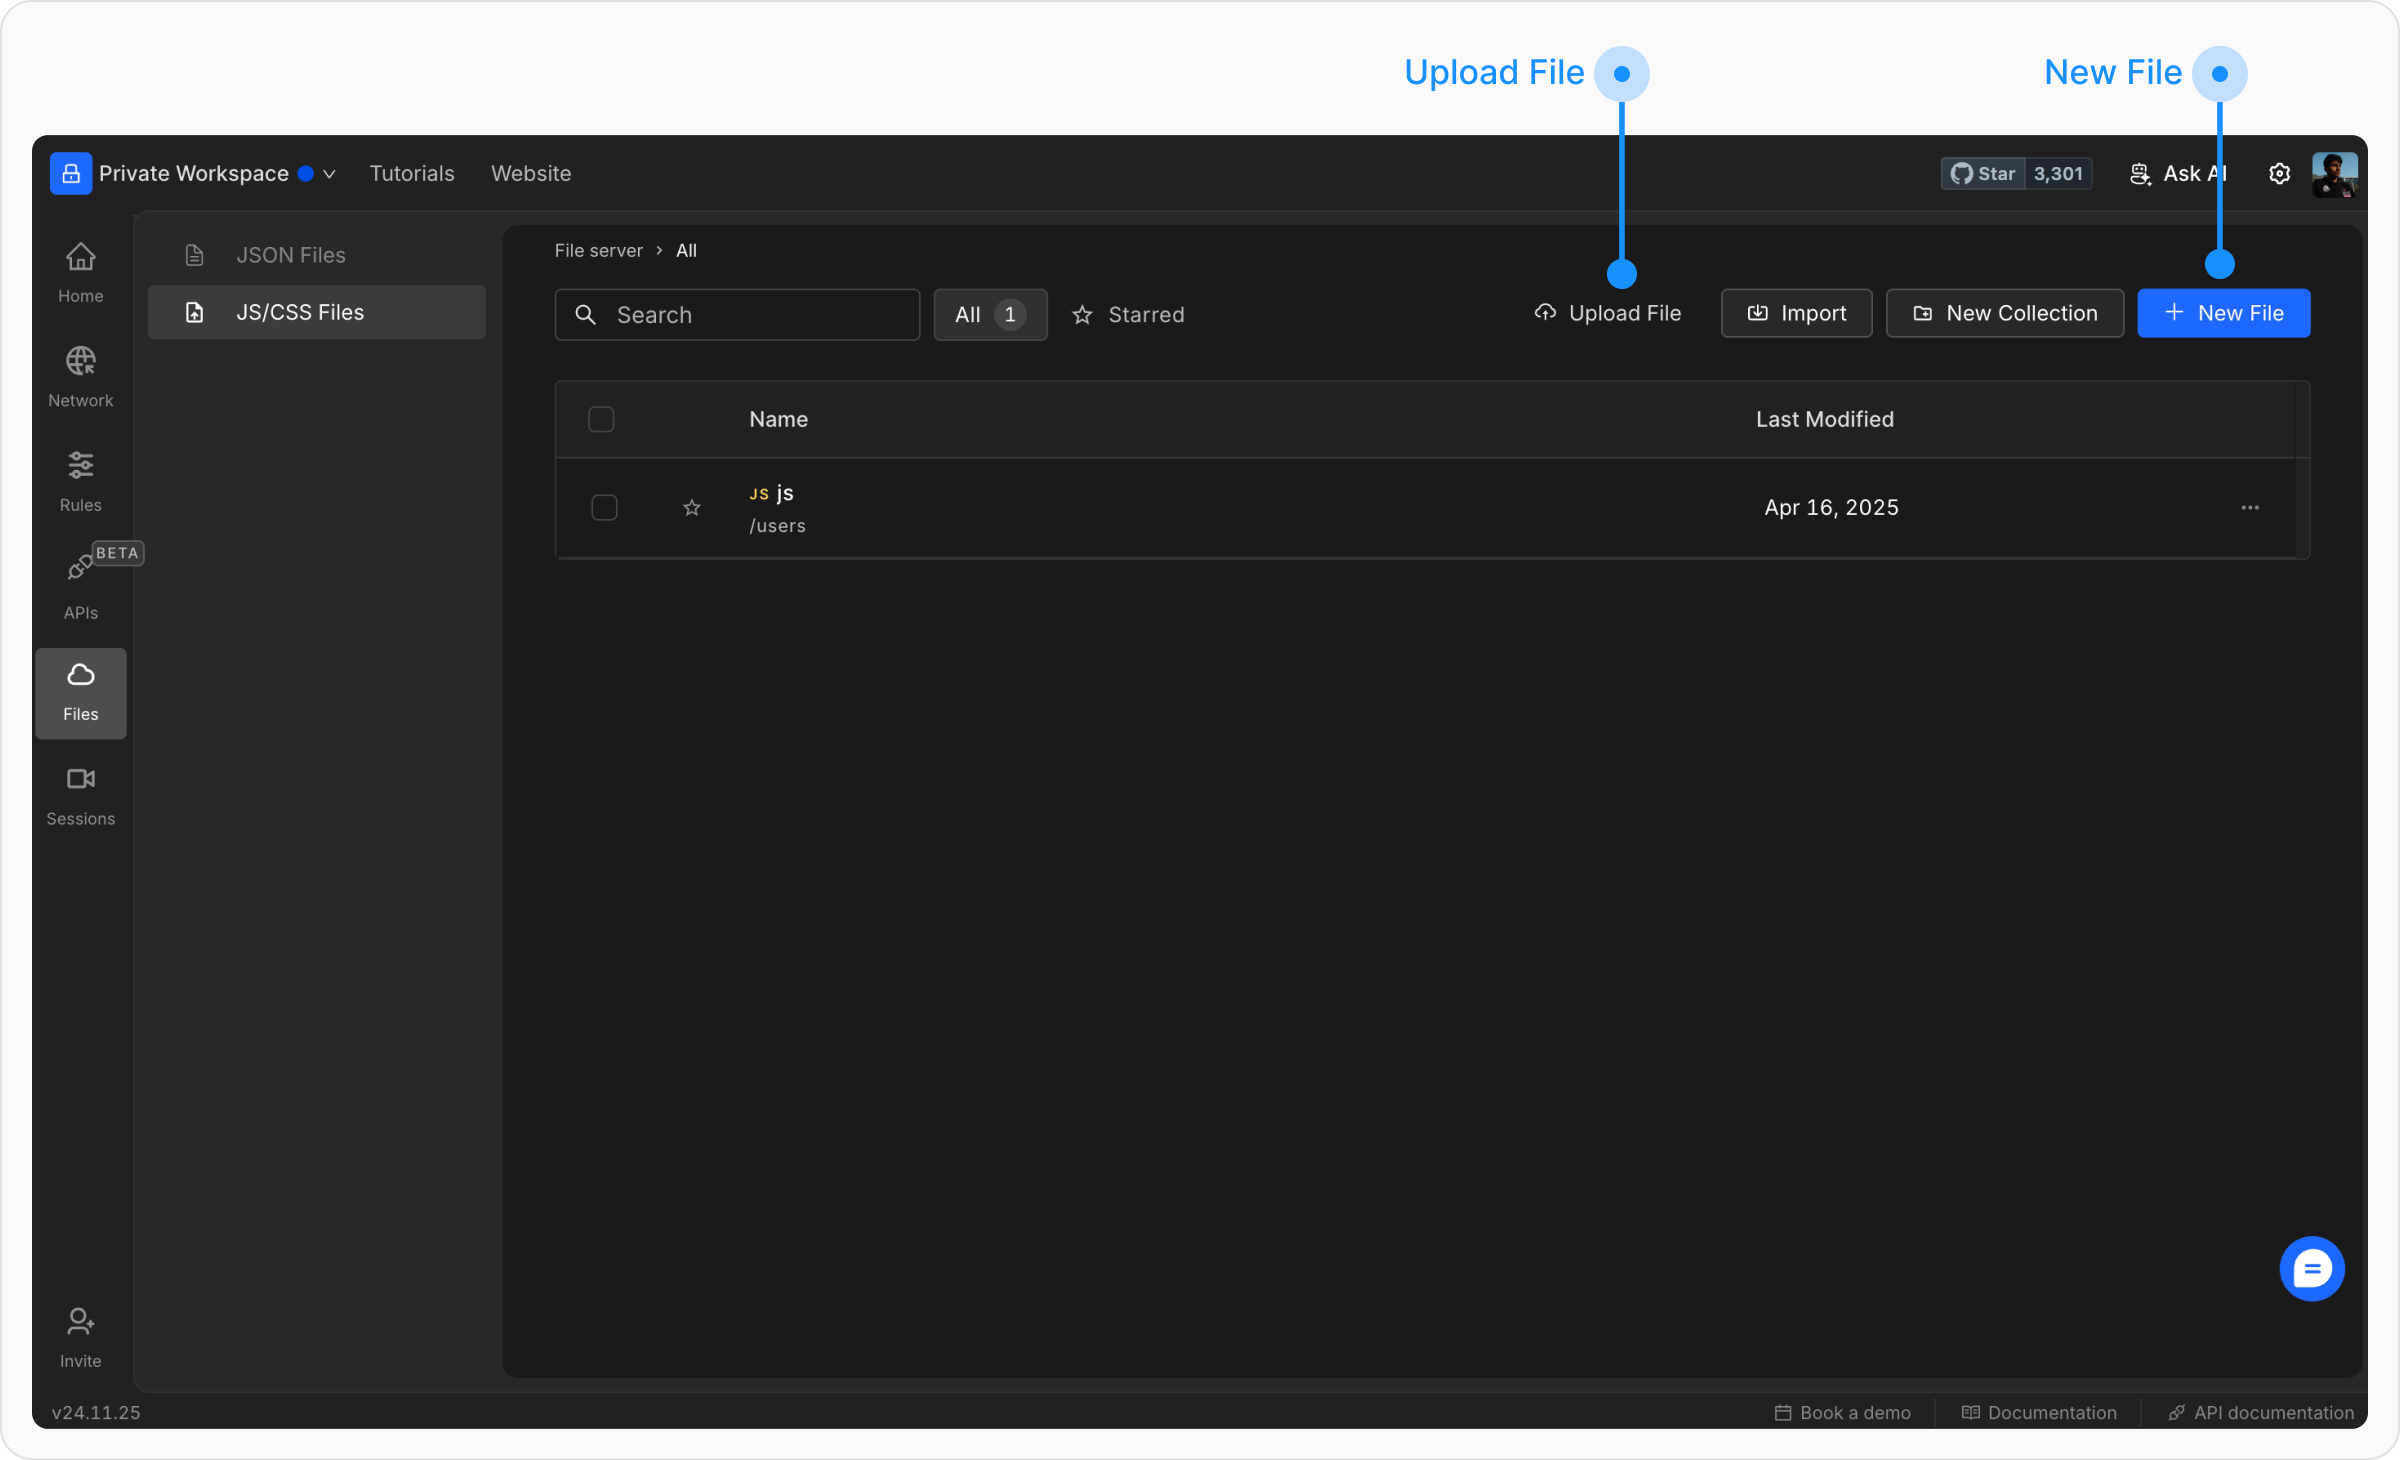The width and height of the screenshot is (2400, 1460).
Task: Tick the select-all checkbox in header
Action: pos(601,419)
